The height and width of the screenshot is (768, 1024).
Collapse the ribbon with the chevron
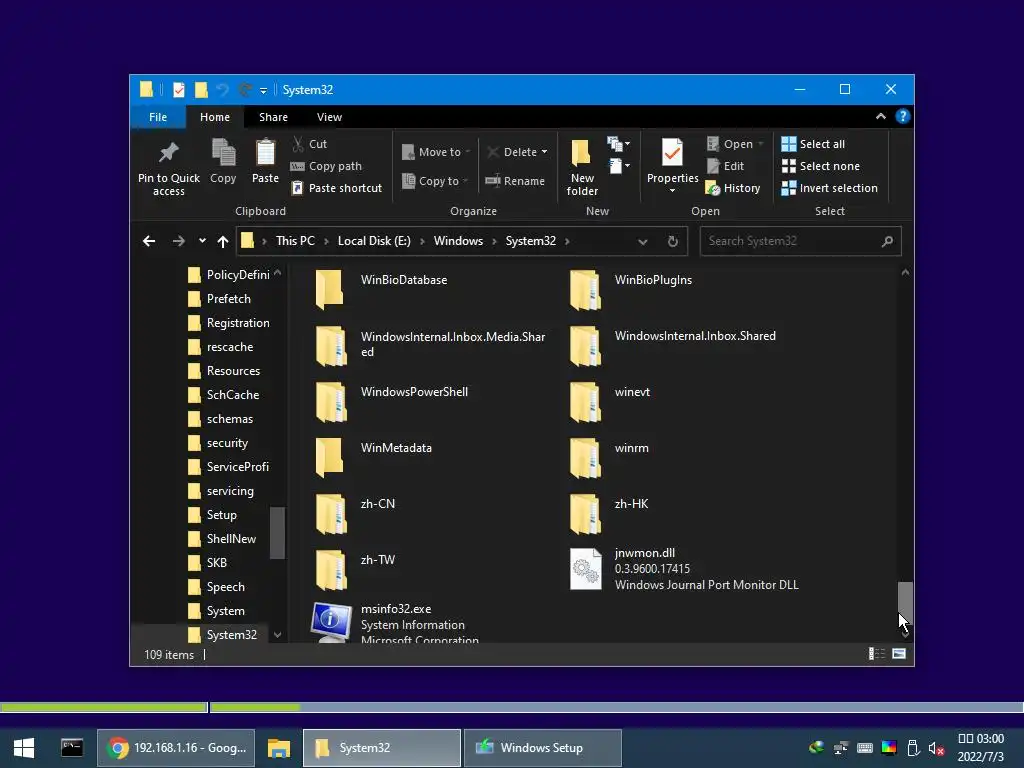[x=880, y=116]
